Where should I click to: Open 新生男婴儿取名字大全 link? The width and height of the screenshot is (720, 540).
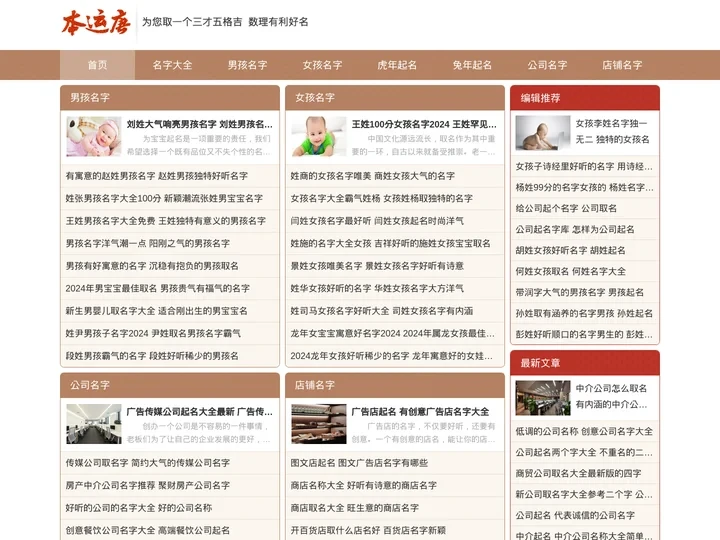tap(157, 311)
